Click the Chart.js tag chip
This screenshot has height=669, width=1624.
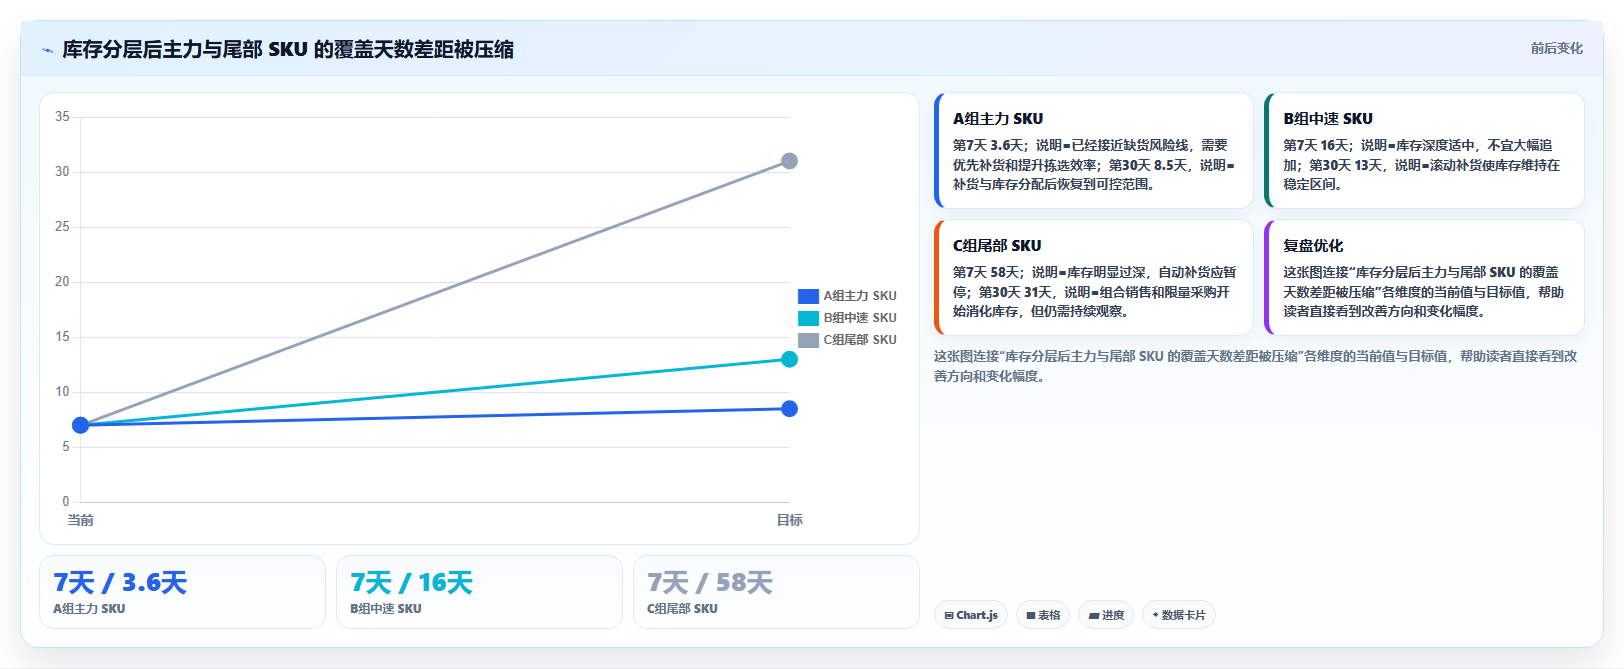[x=971, y=615]
